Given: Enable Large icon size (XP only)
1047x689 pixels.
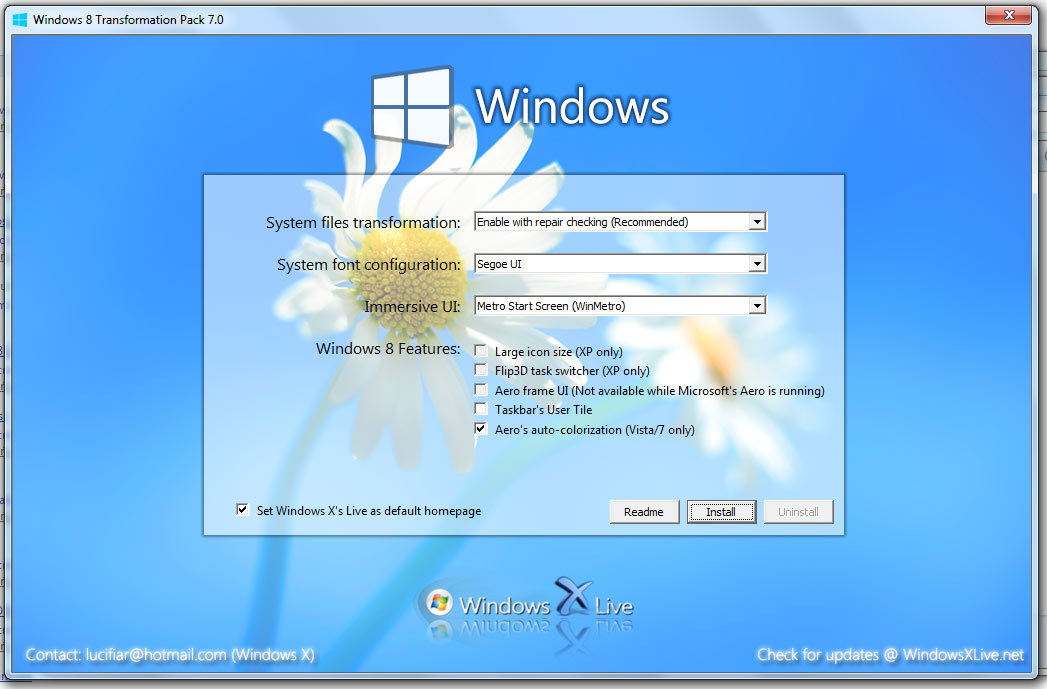Looking at the screenshot, I should [481, 351].
